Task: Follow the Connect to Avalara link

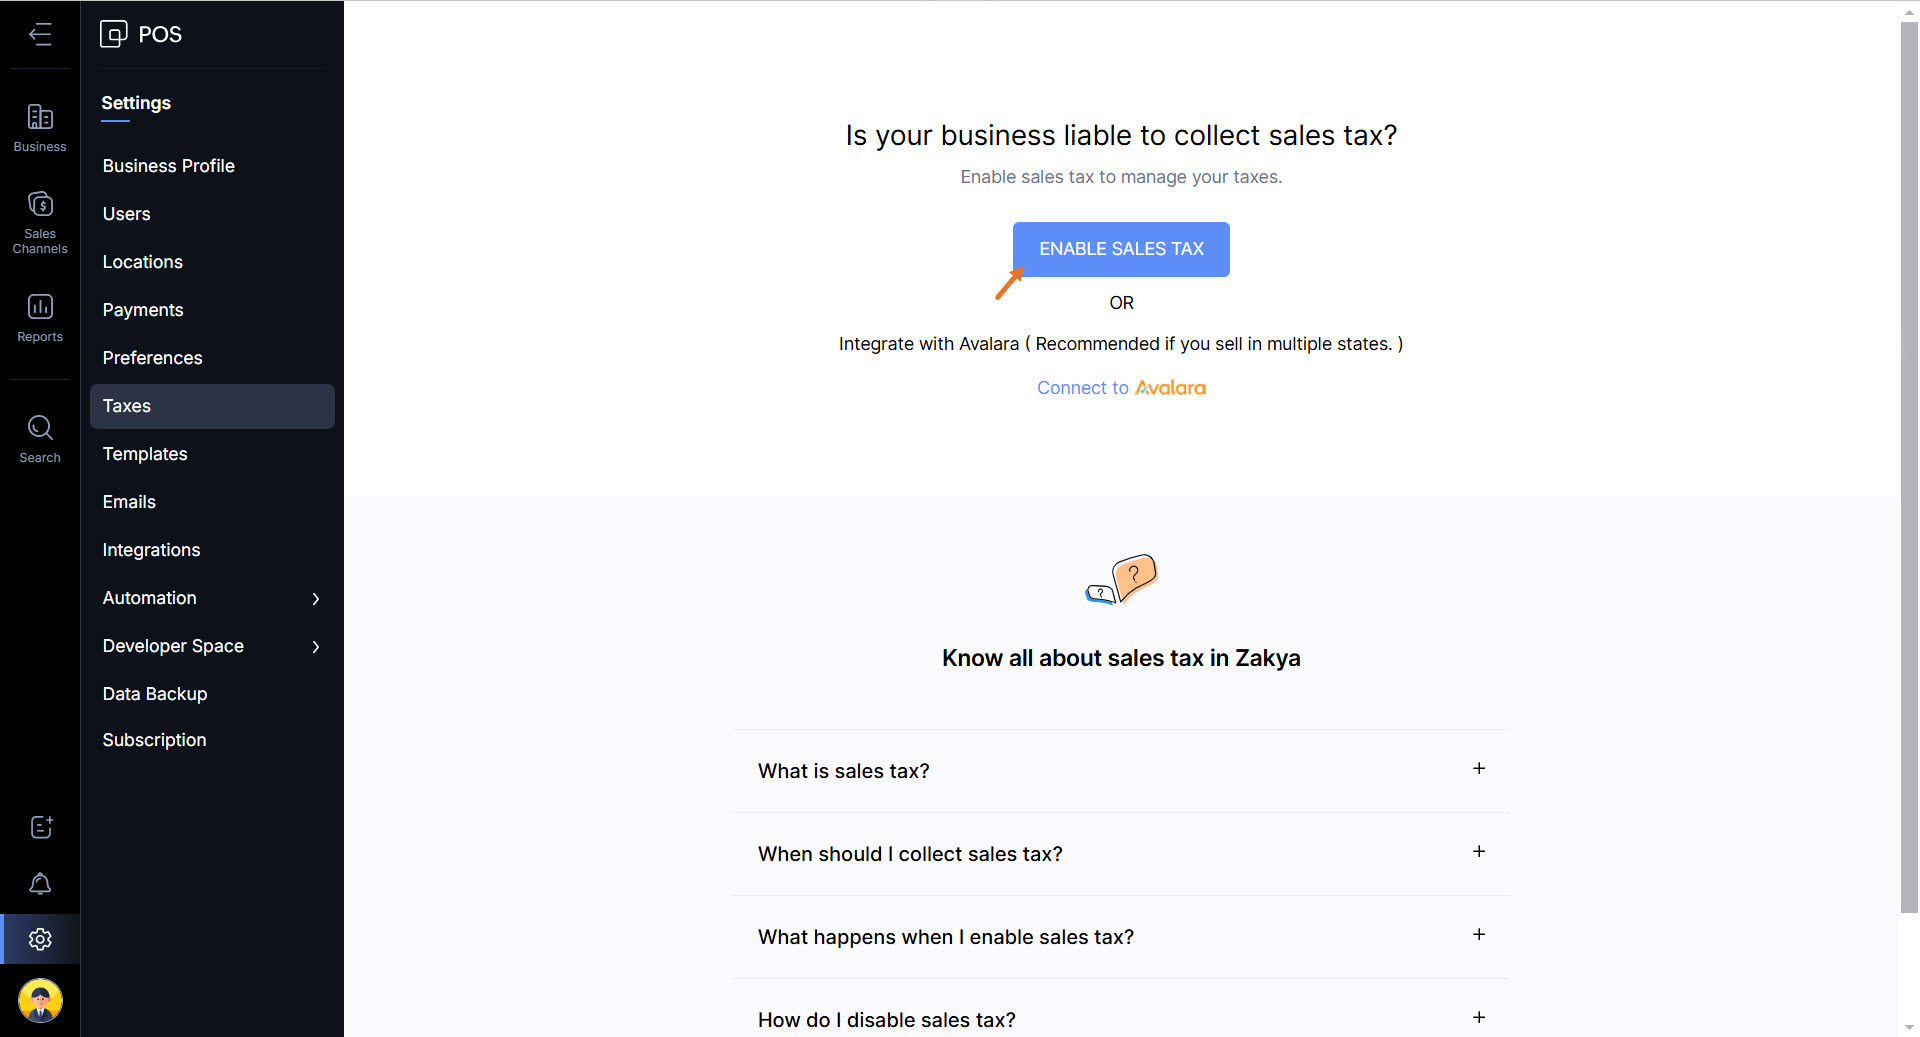Action: tap(1121, 388)
